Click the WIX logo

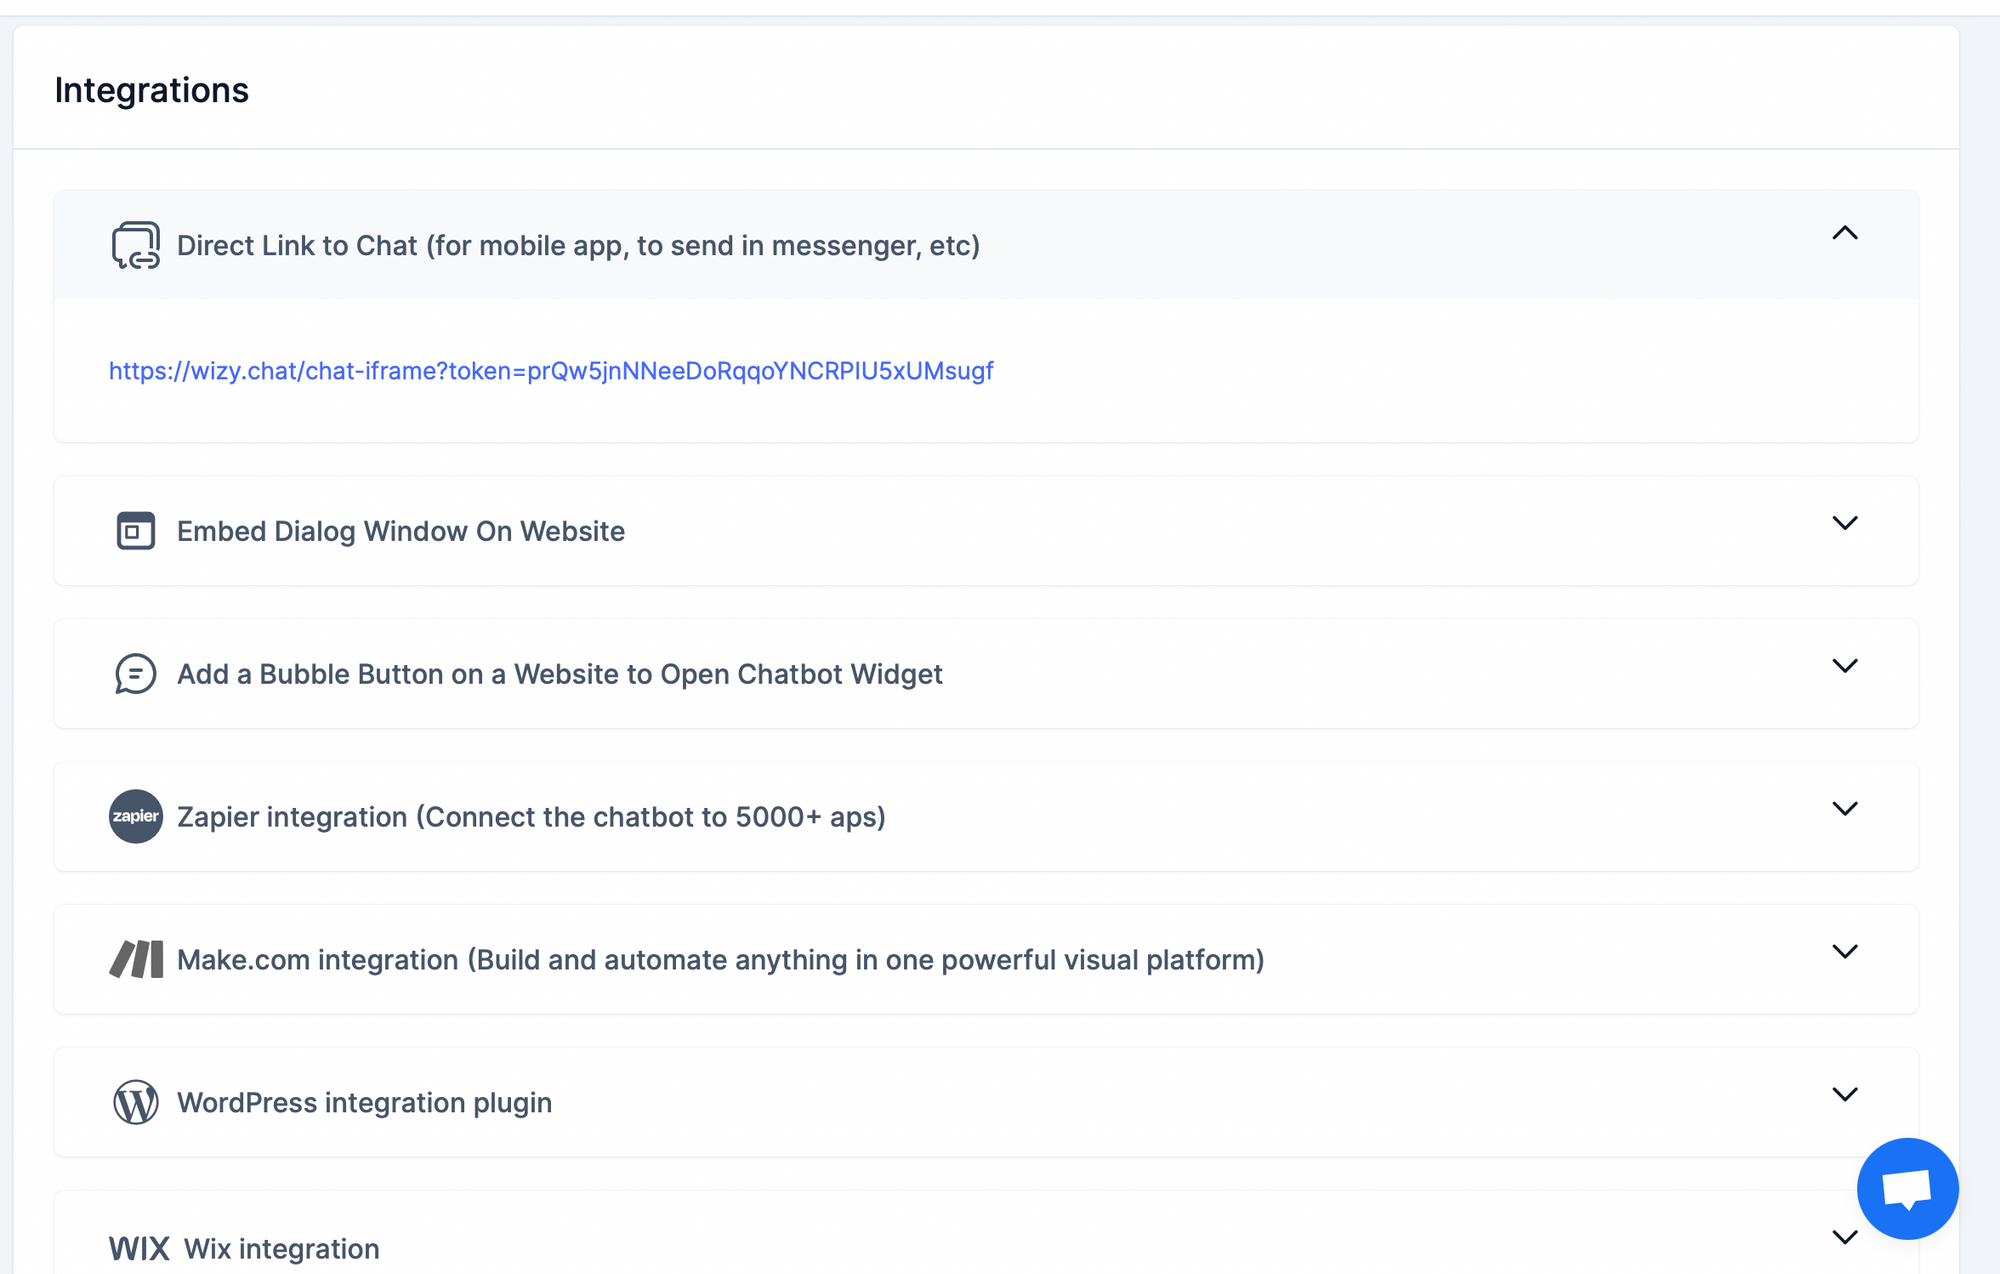(139, 1248)
